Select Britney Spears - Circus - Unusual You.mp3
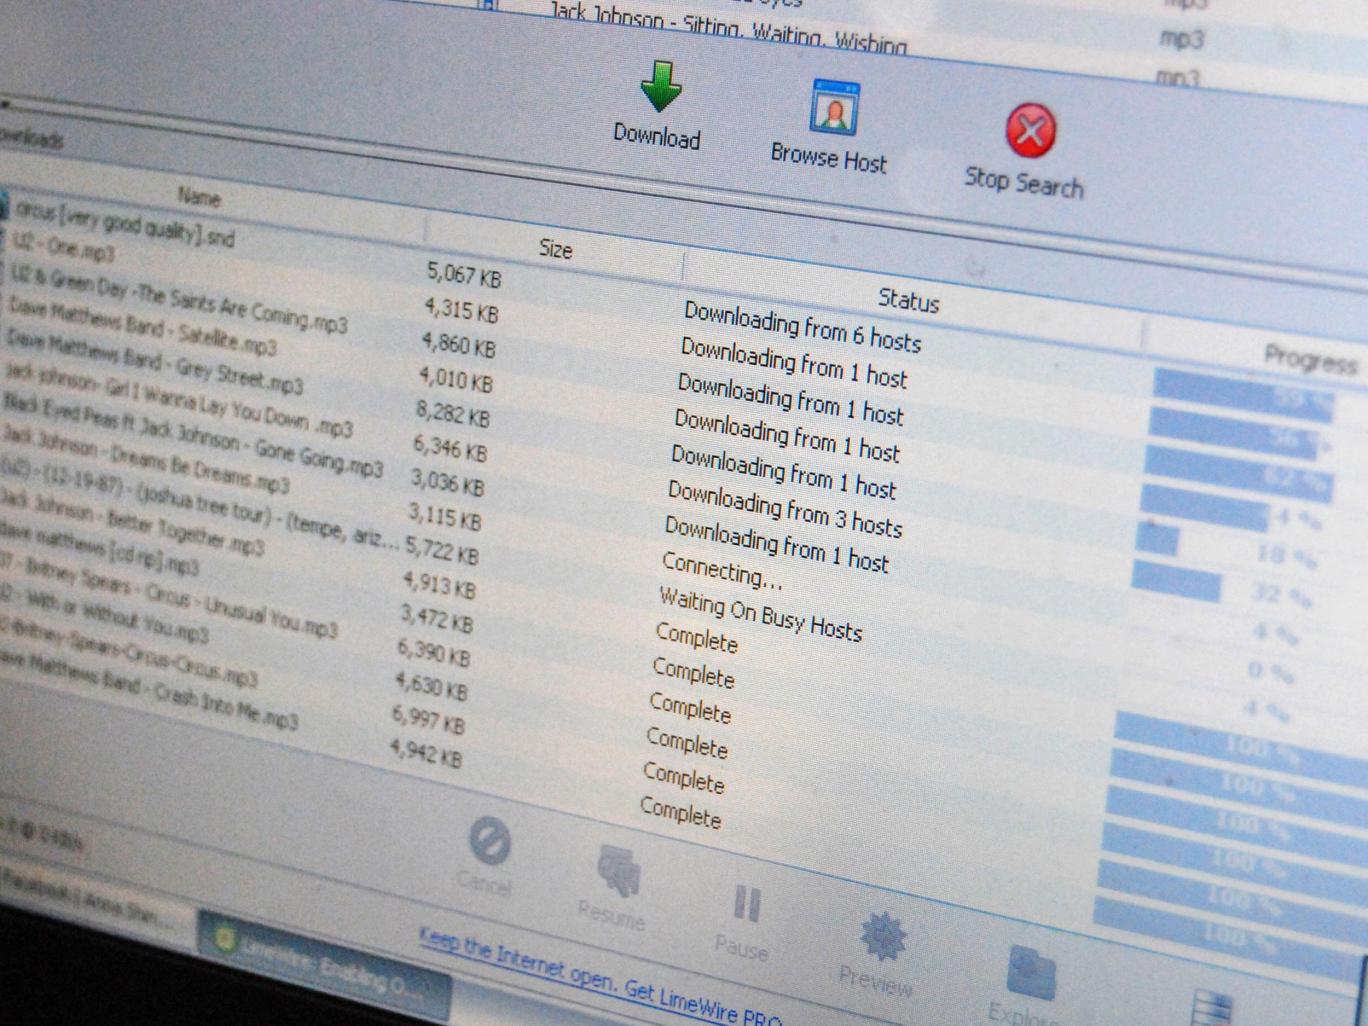Viewport: 1368px width, 1026px height. (x=168, y=595)
